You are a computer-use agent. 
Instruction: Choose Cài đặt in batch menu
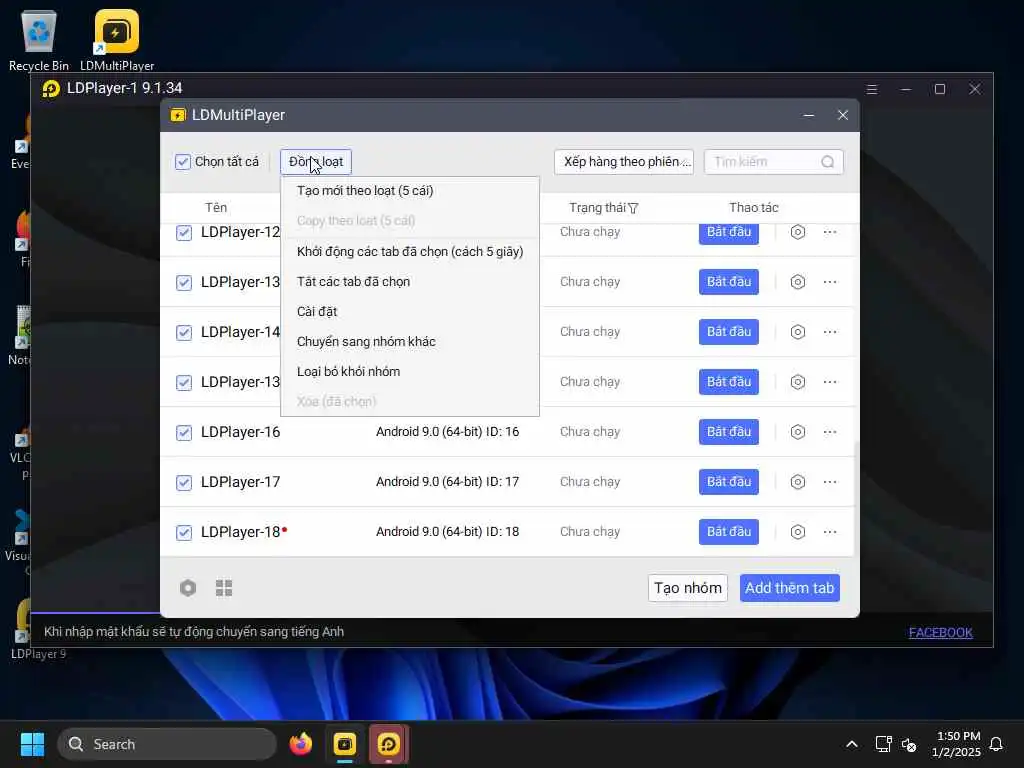click(410, 312)
